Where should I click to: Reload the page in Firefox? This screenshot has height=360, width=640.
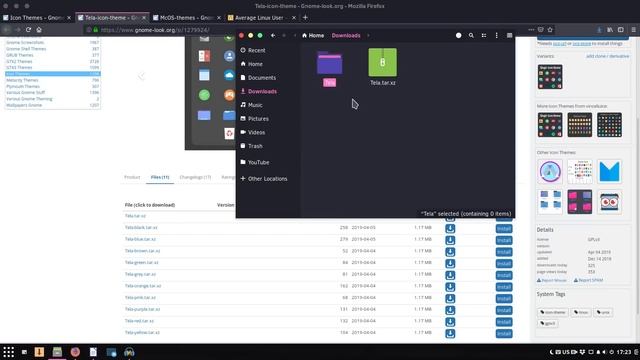coord(28,29)
